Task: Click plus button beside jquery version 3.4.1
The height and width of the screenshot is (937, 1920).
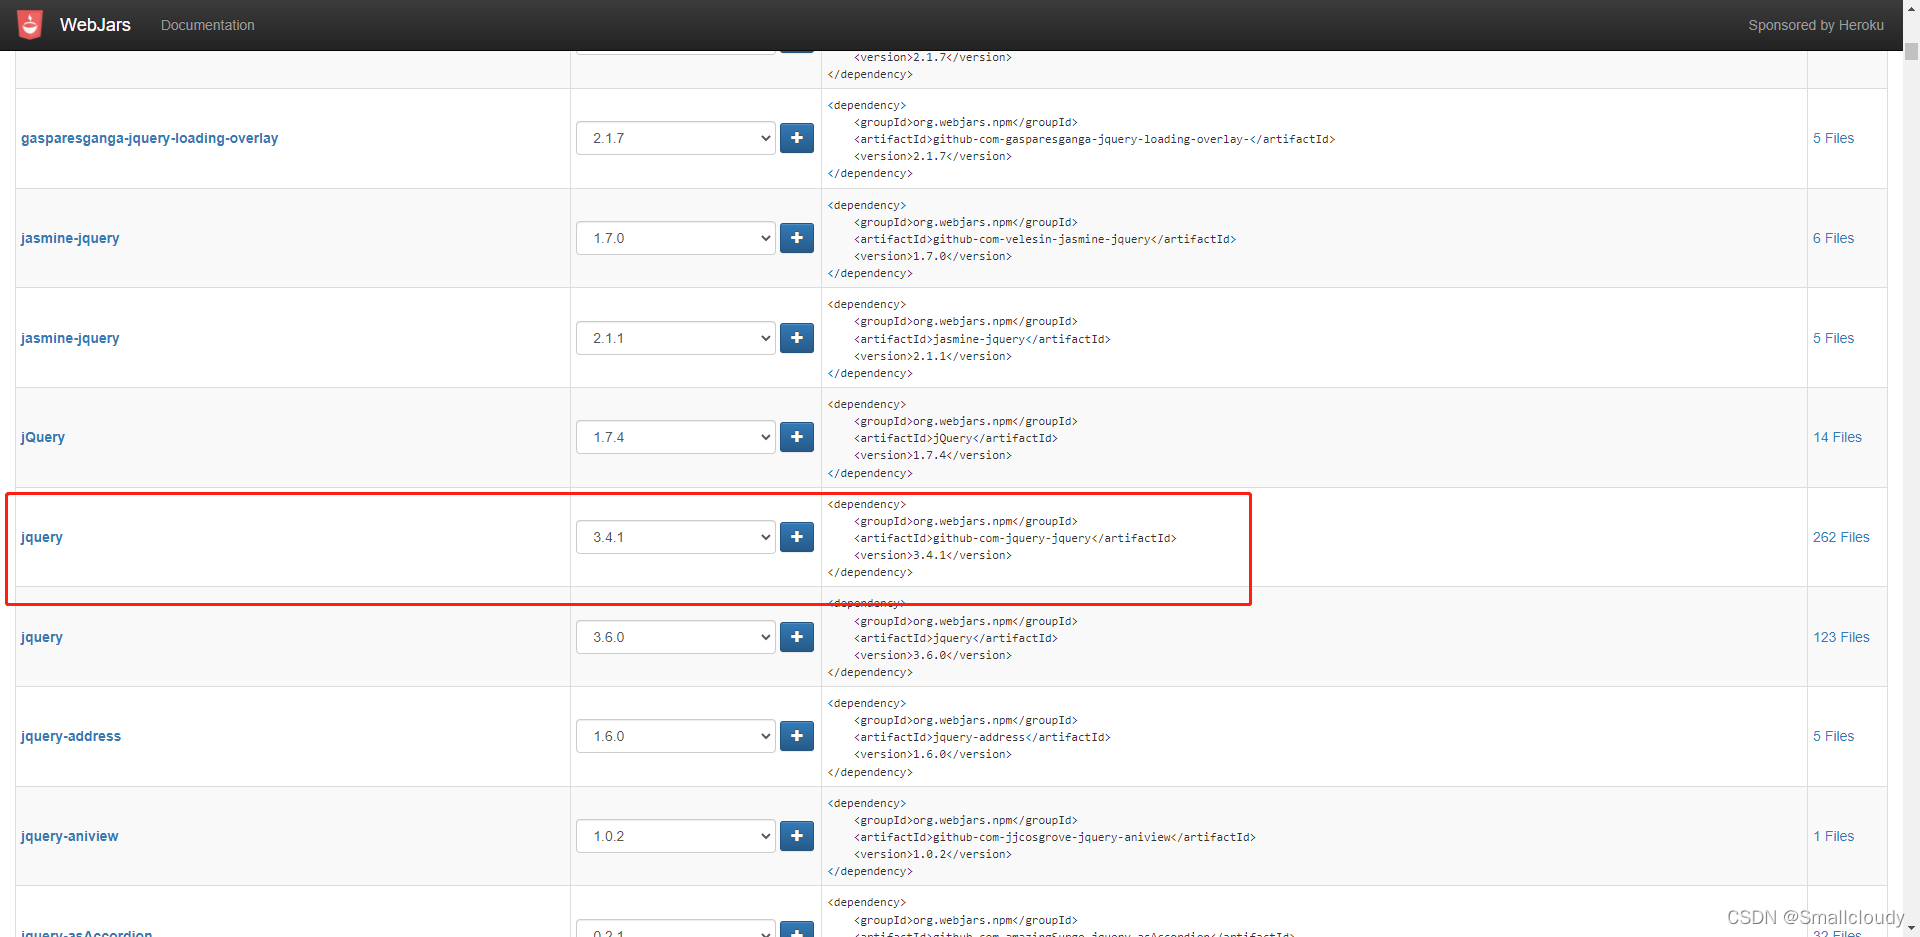Action: tap(797, 537)
